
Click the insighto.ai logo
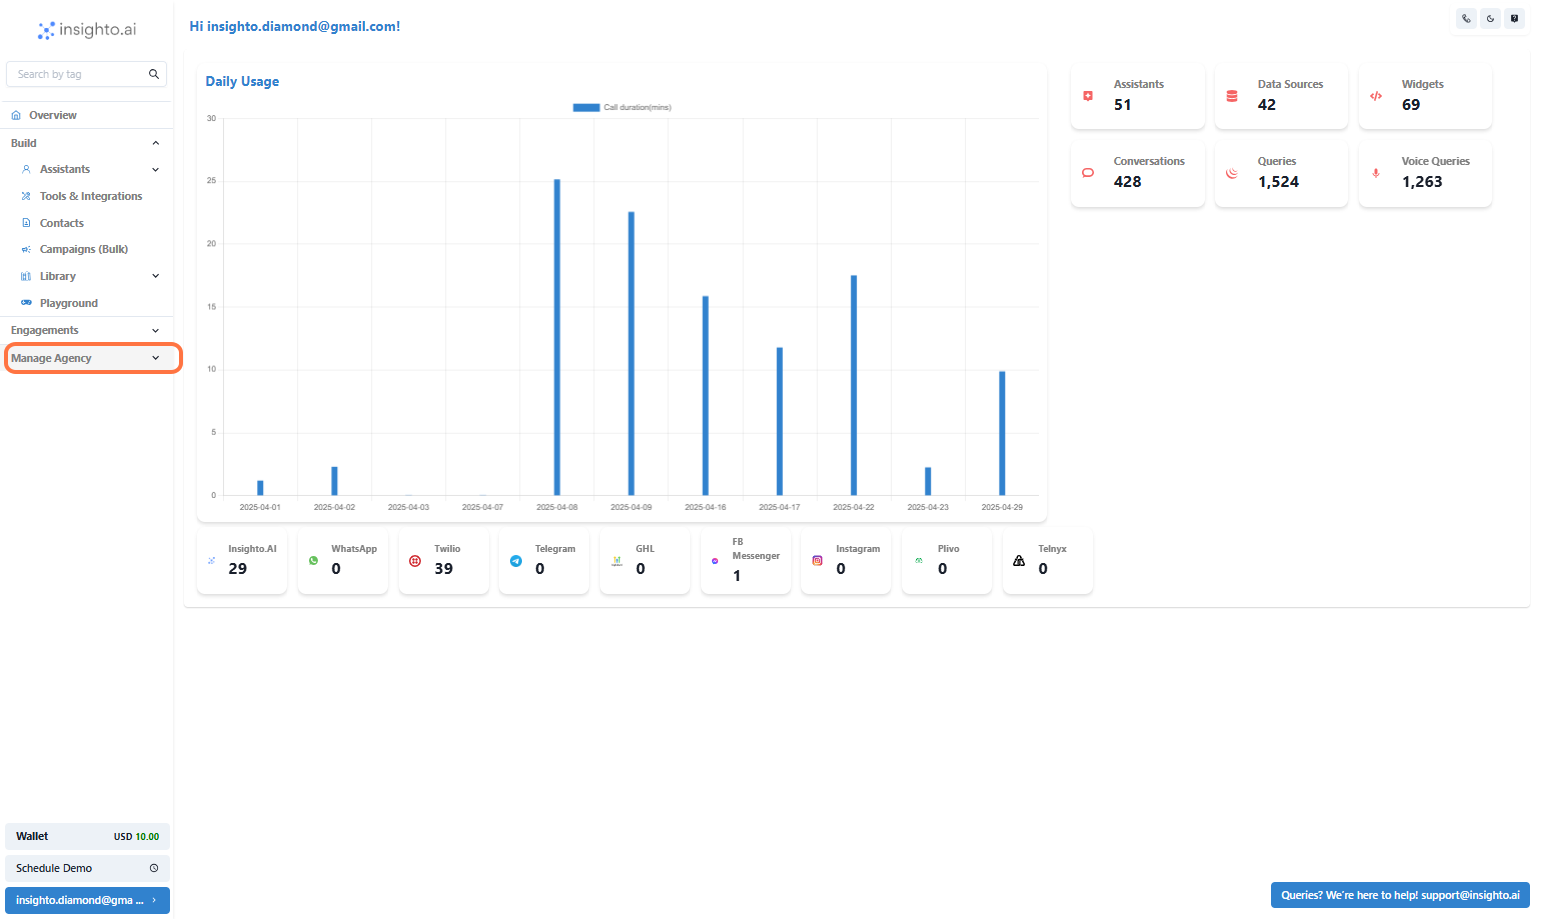87,30
